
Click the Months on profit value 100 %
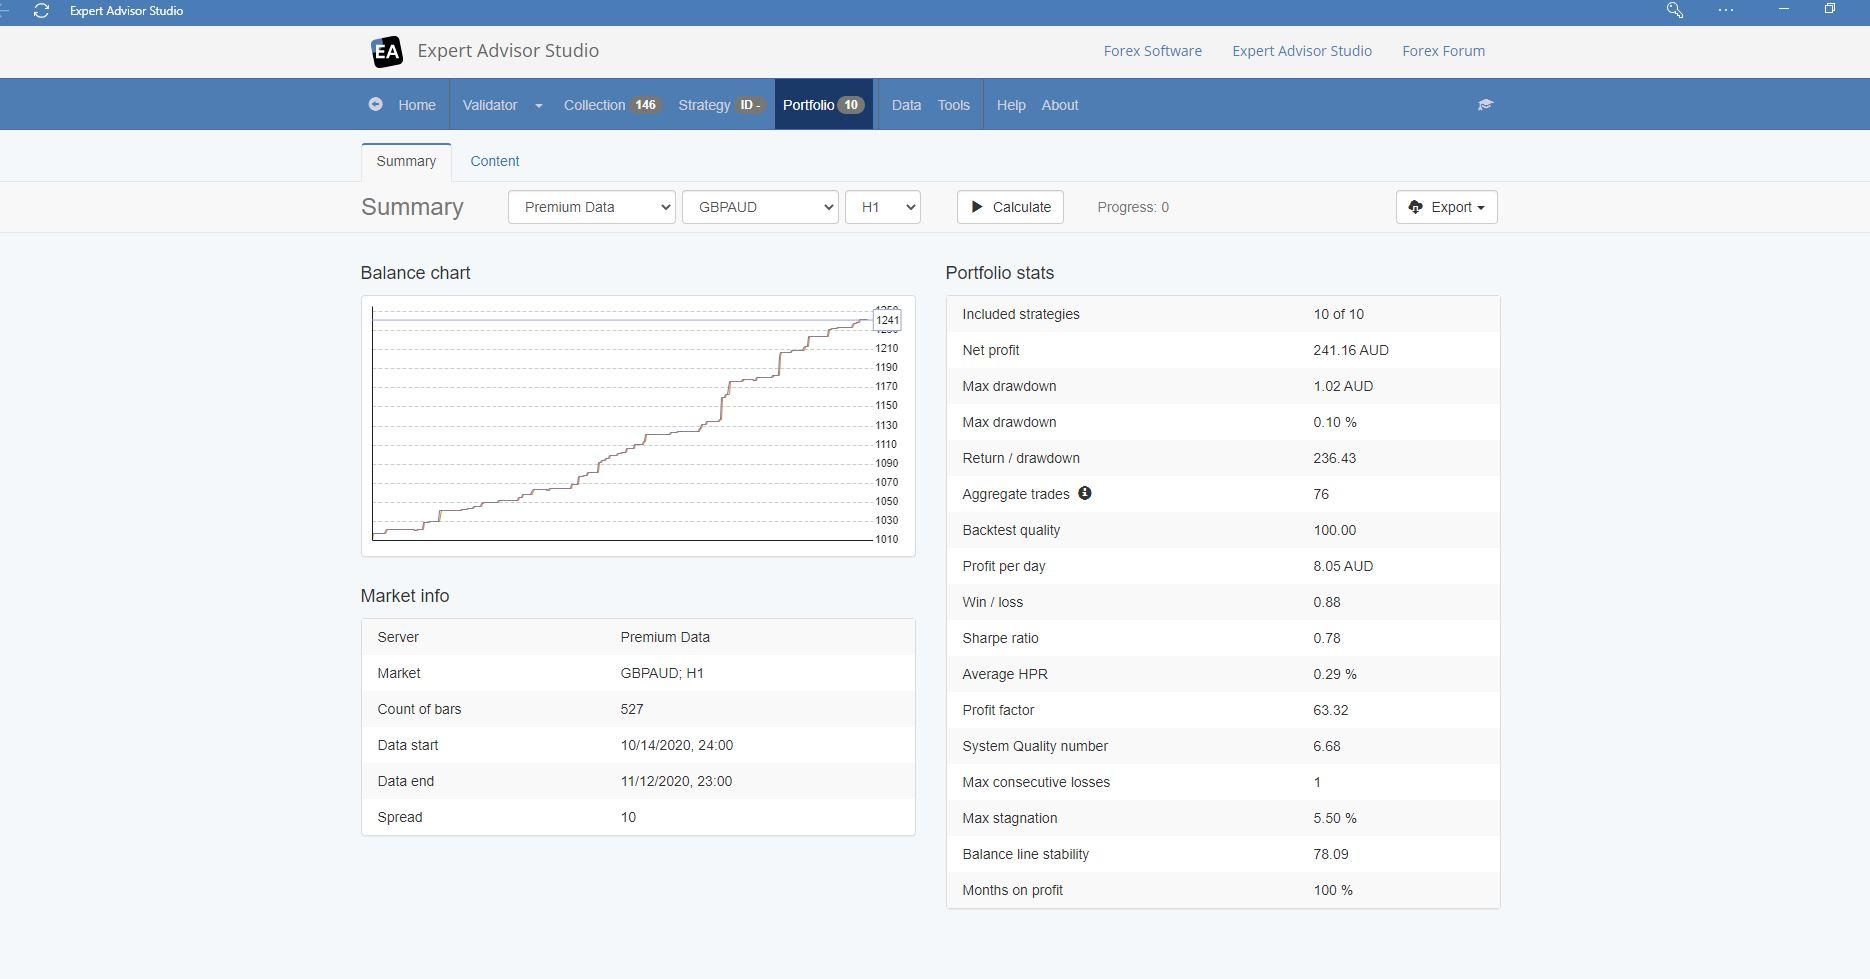coord(1333,890)
